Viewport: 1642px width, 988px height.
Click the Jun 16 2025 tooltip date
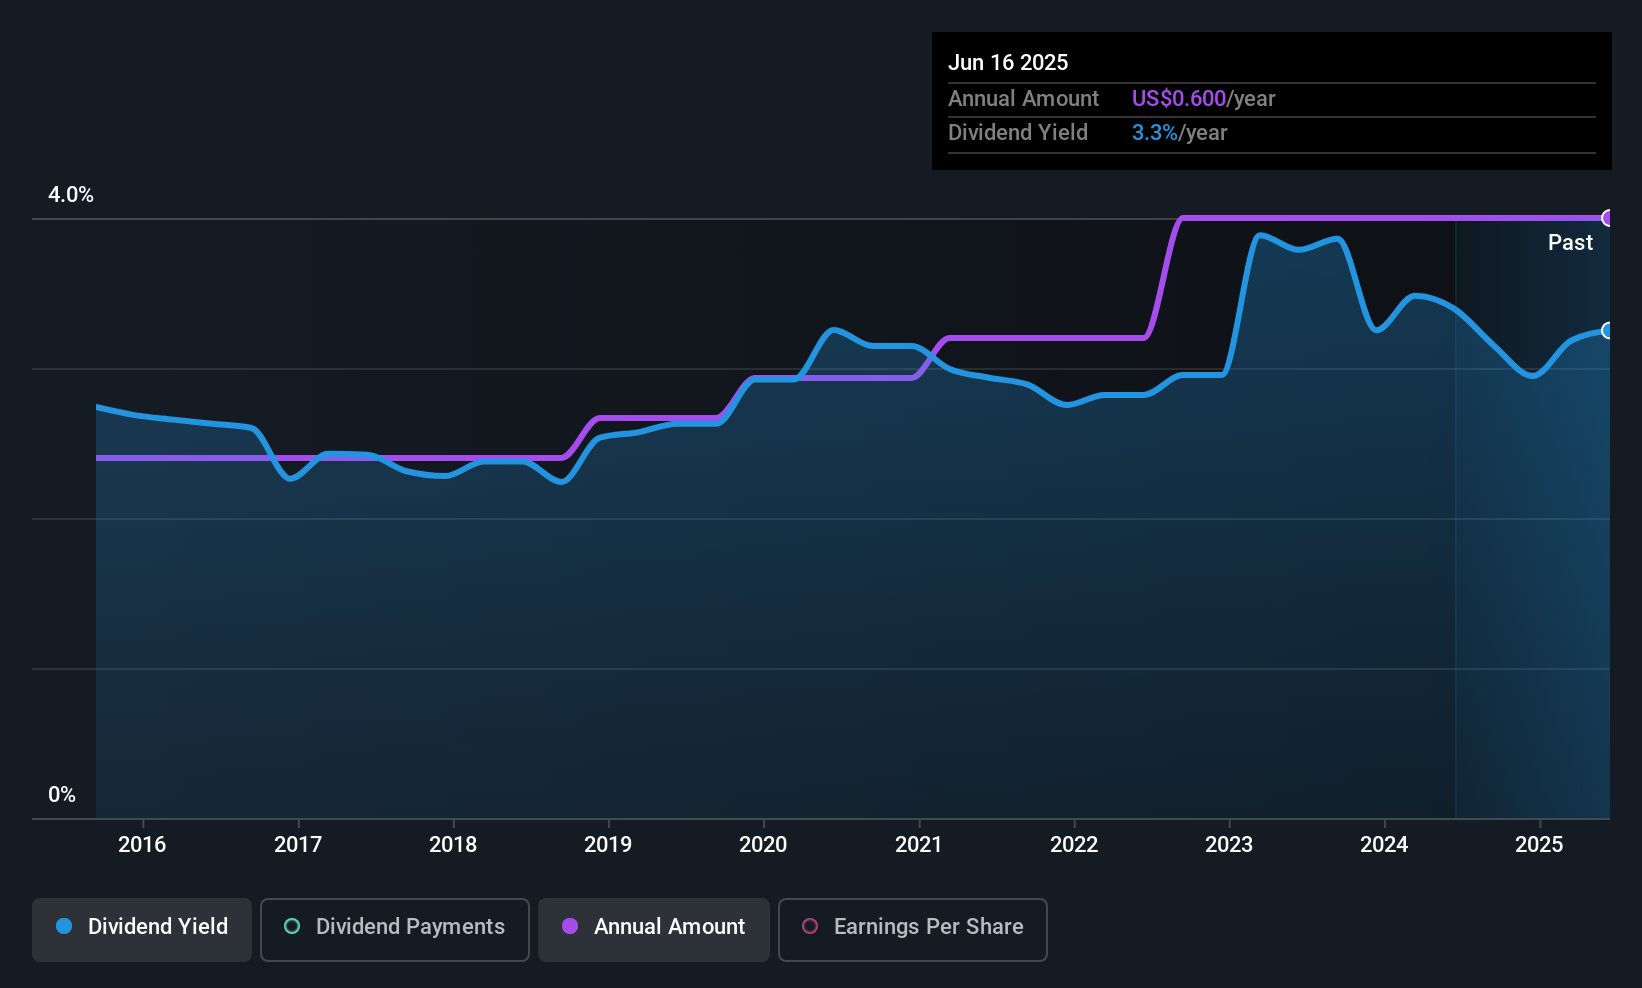coord(1008,62)
